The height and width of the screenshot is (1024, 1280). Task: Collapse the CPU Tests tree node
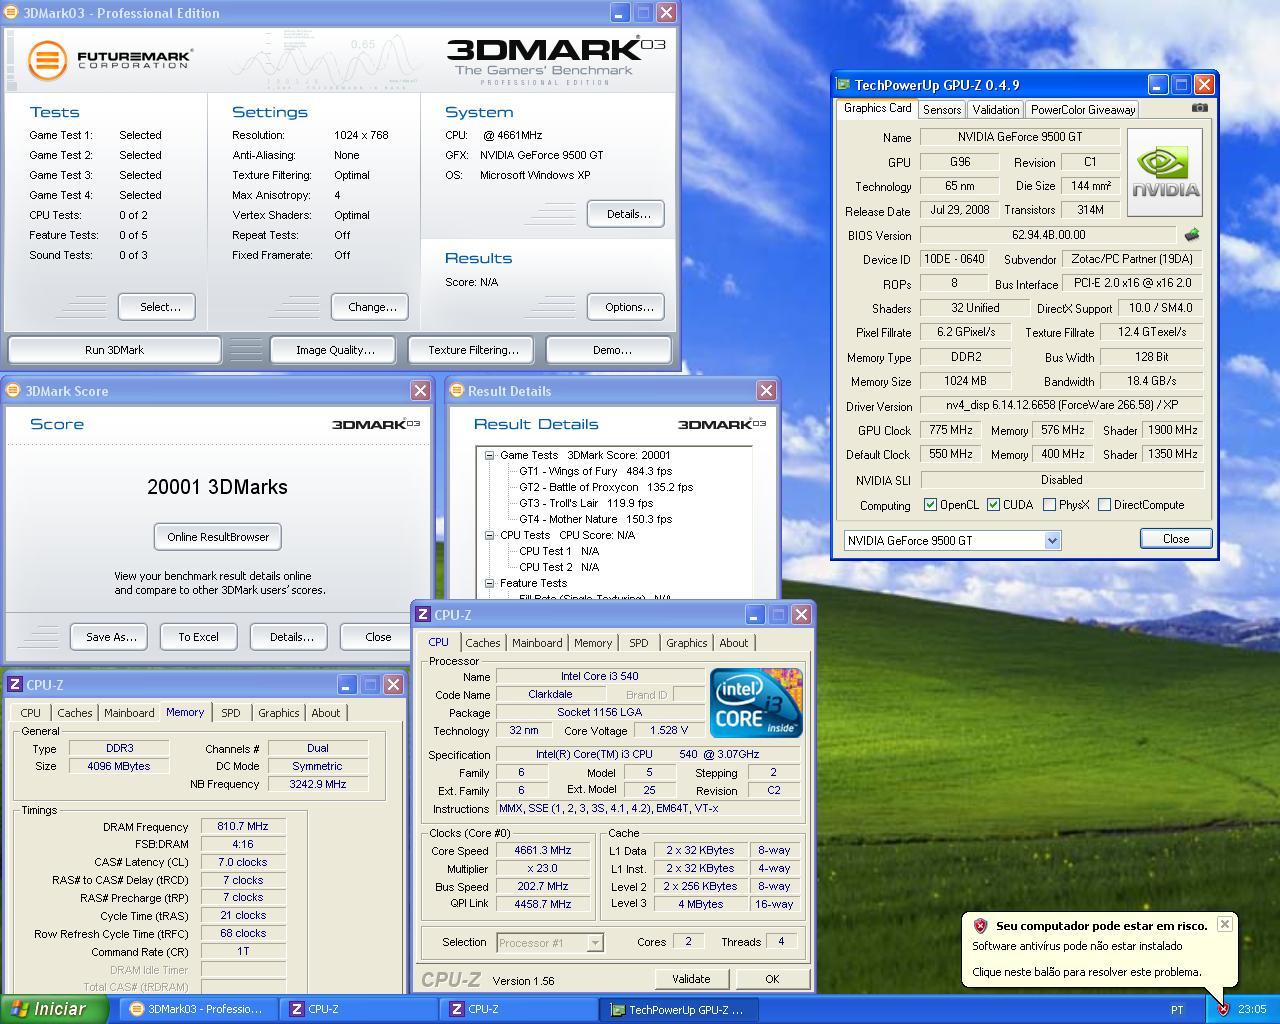[x=490, y=535]
